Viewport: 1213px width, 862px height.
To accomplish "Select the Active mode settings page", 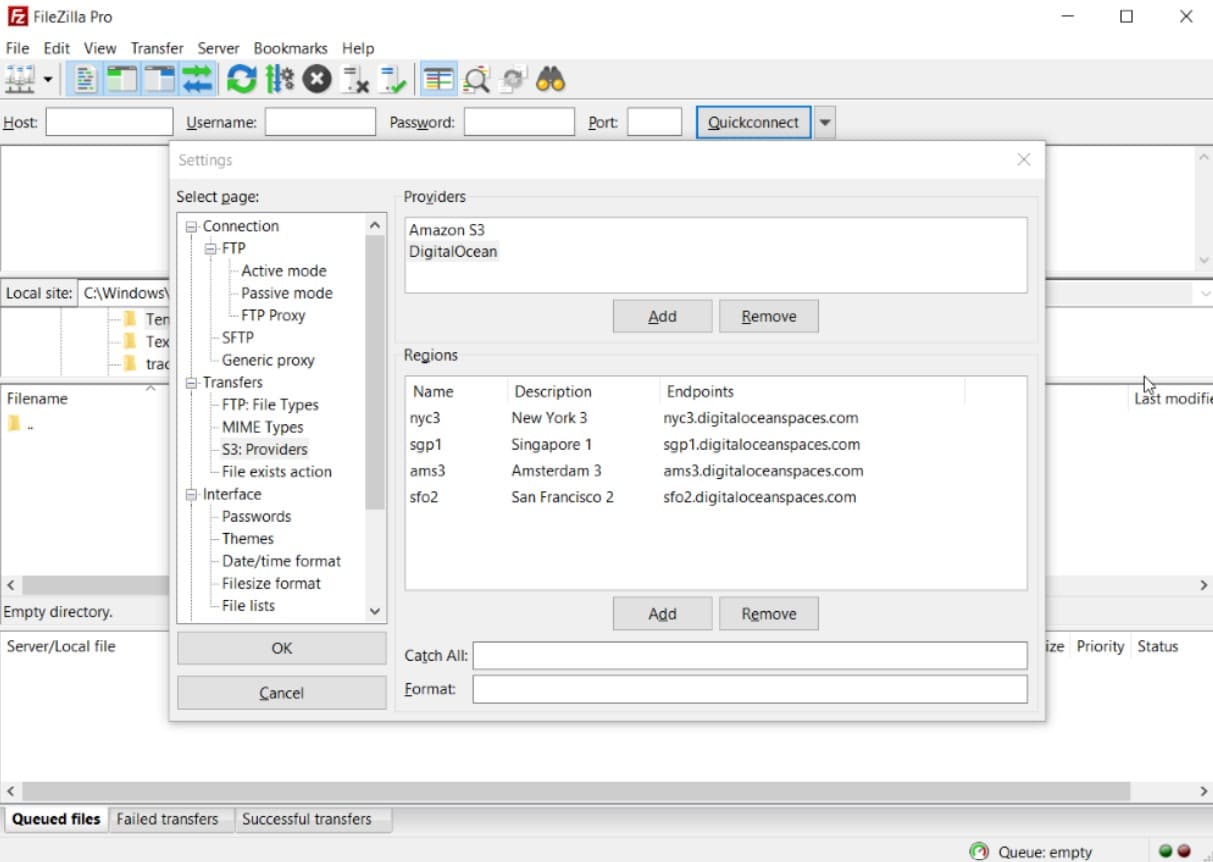I will pos(284,271).
